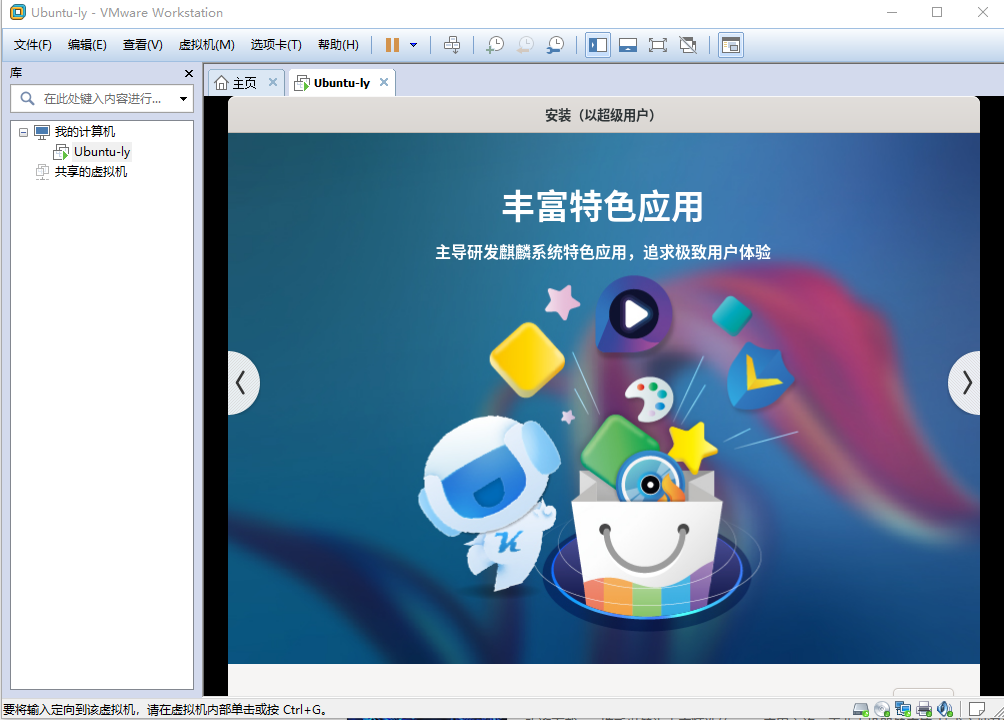Open the library search filter dropdown arrow
This screenshot has width=1004, height=720.
coord(184,99)
